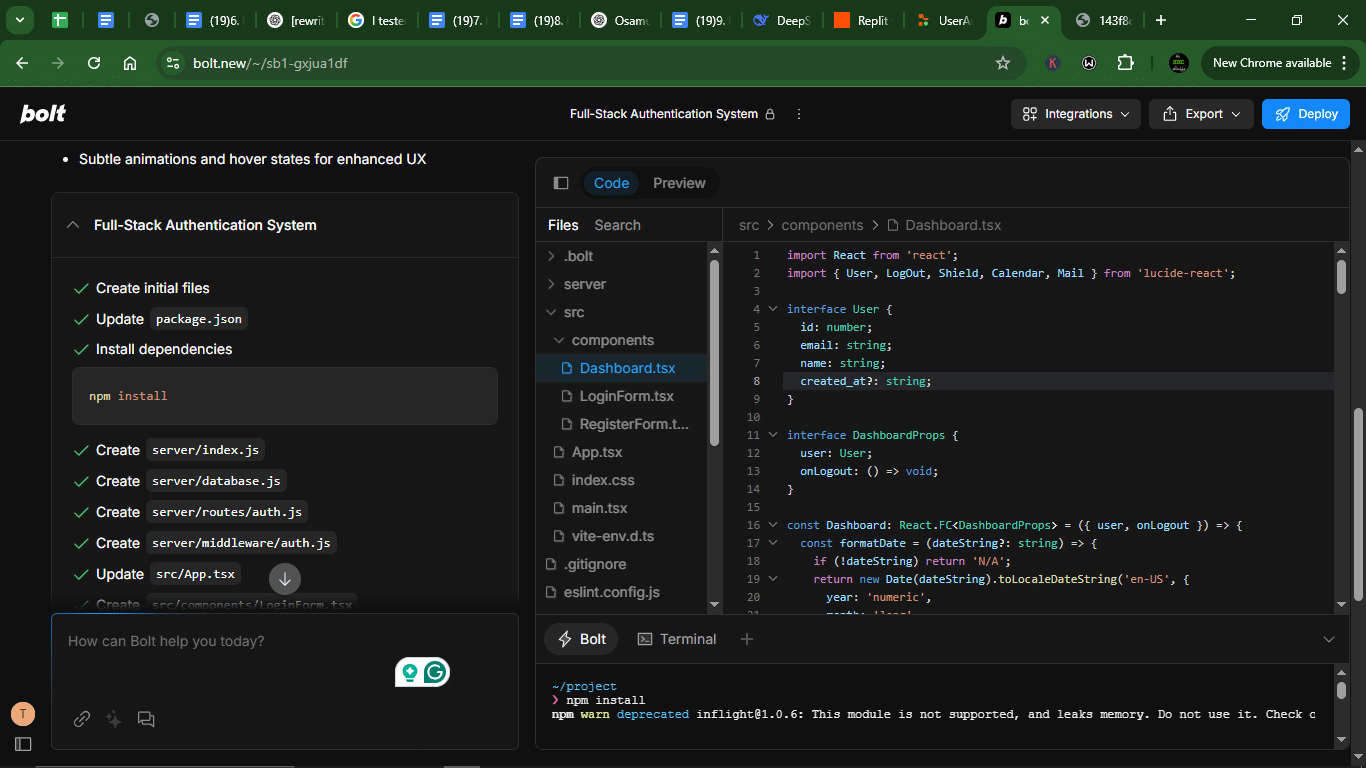Screen dimensions: 1366x768
Task: Bookmark this page with the star icon
Action: coord(1003,63)
